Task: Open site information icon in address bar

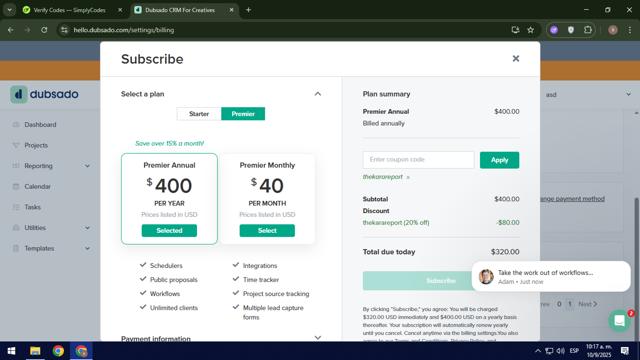Action: coord(64,30)
